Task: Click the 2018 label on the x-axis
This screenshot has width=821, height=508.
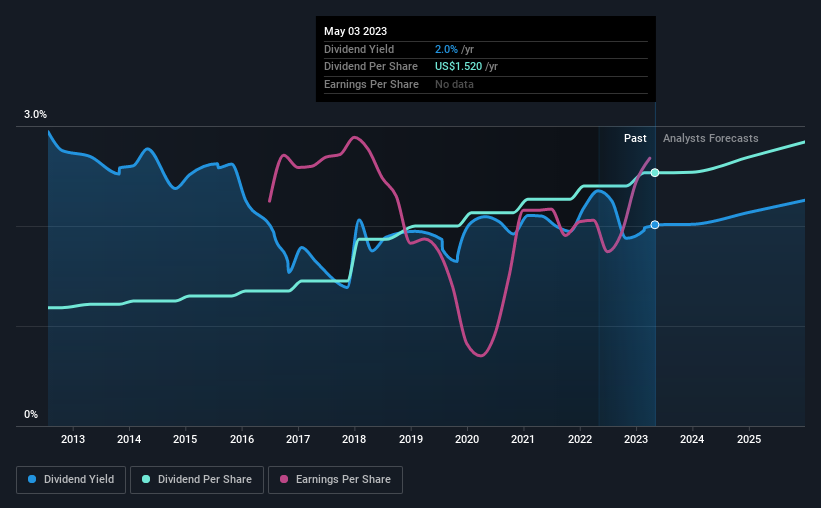Action: pos(354,439)
